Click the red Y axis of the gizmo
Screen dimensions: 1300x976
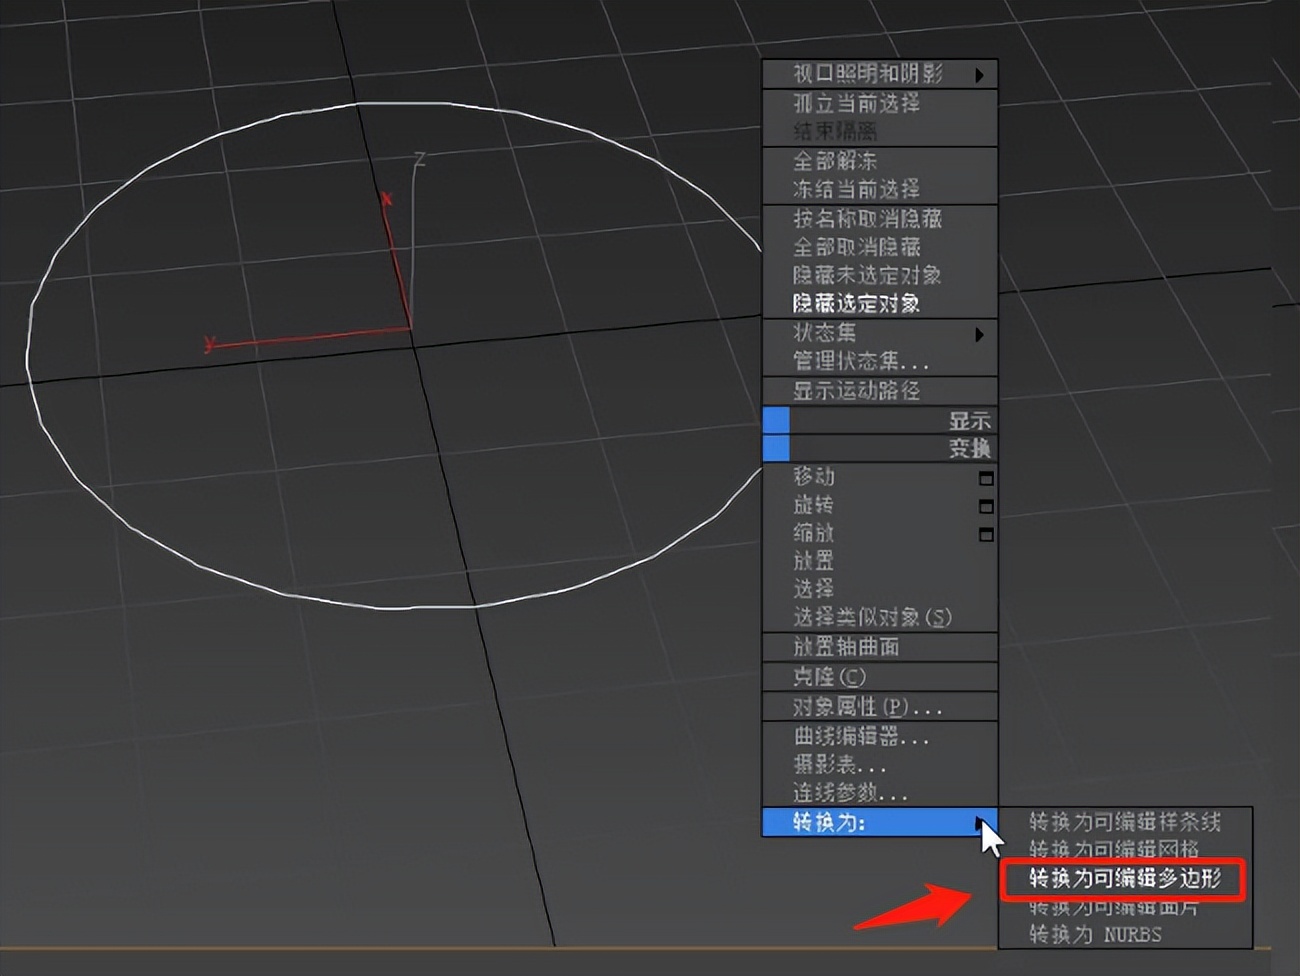click(x=300, y=338)
